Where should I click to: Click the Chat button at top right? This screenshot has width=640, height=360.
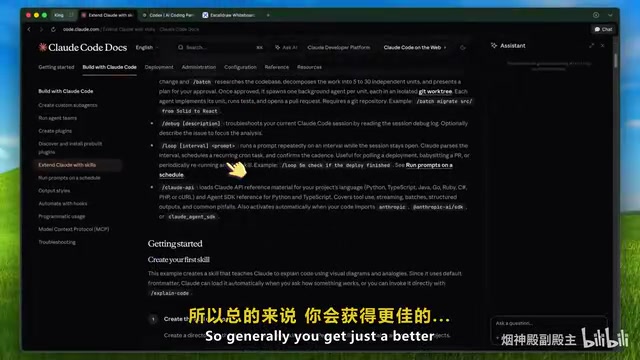[603, 29]
